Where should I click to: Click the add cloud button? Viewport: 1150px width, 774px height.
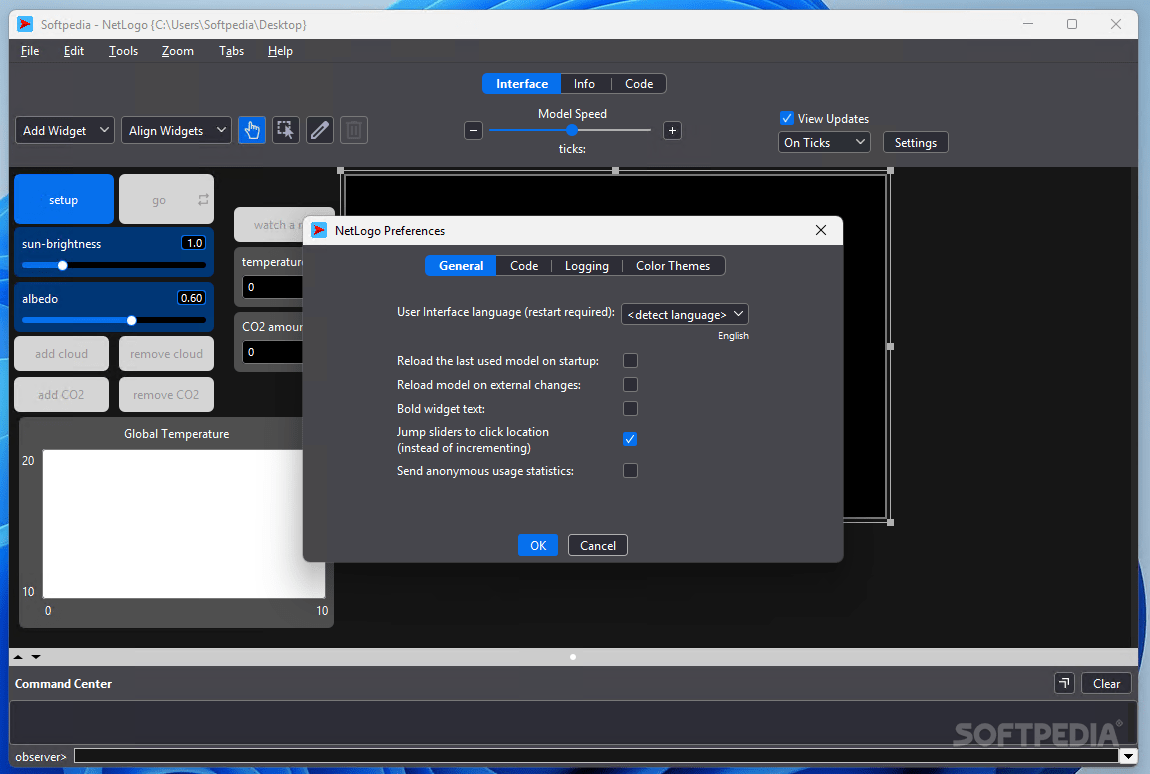pyautogui.click(x=62, y=354)
